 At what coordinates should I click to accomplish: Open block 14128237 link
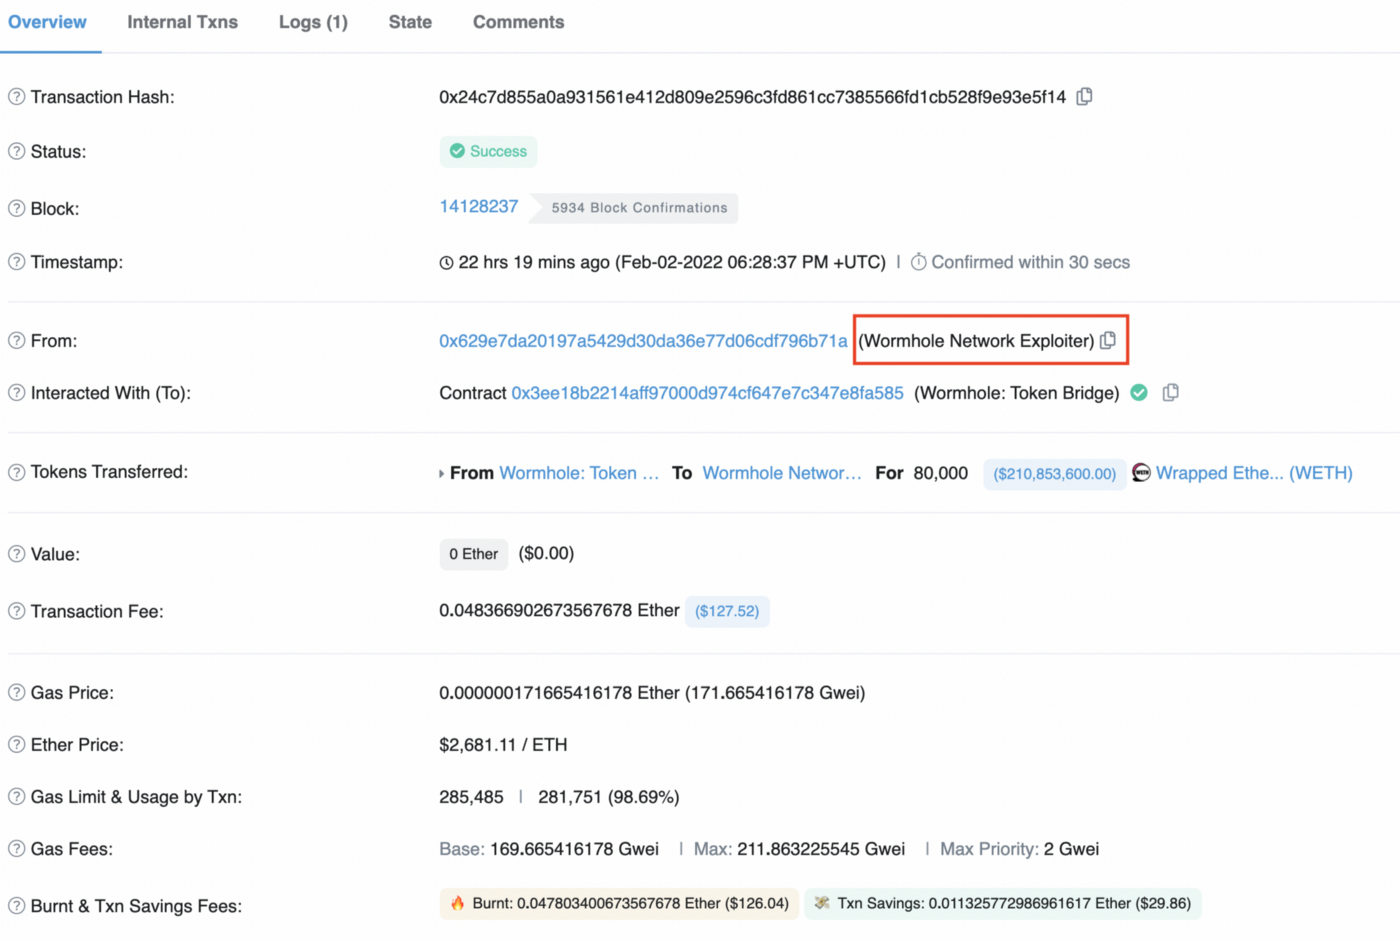[479, 206]
